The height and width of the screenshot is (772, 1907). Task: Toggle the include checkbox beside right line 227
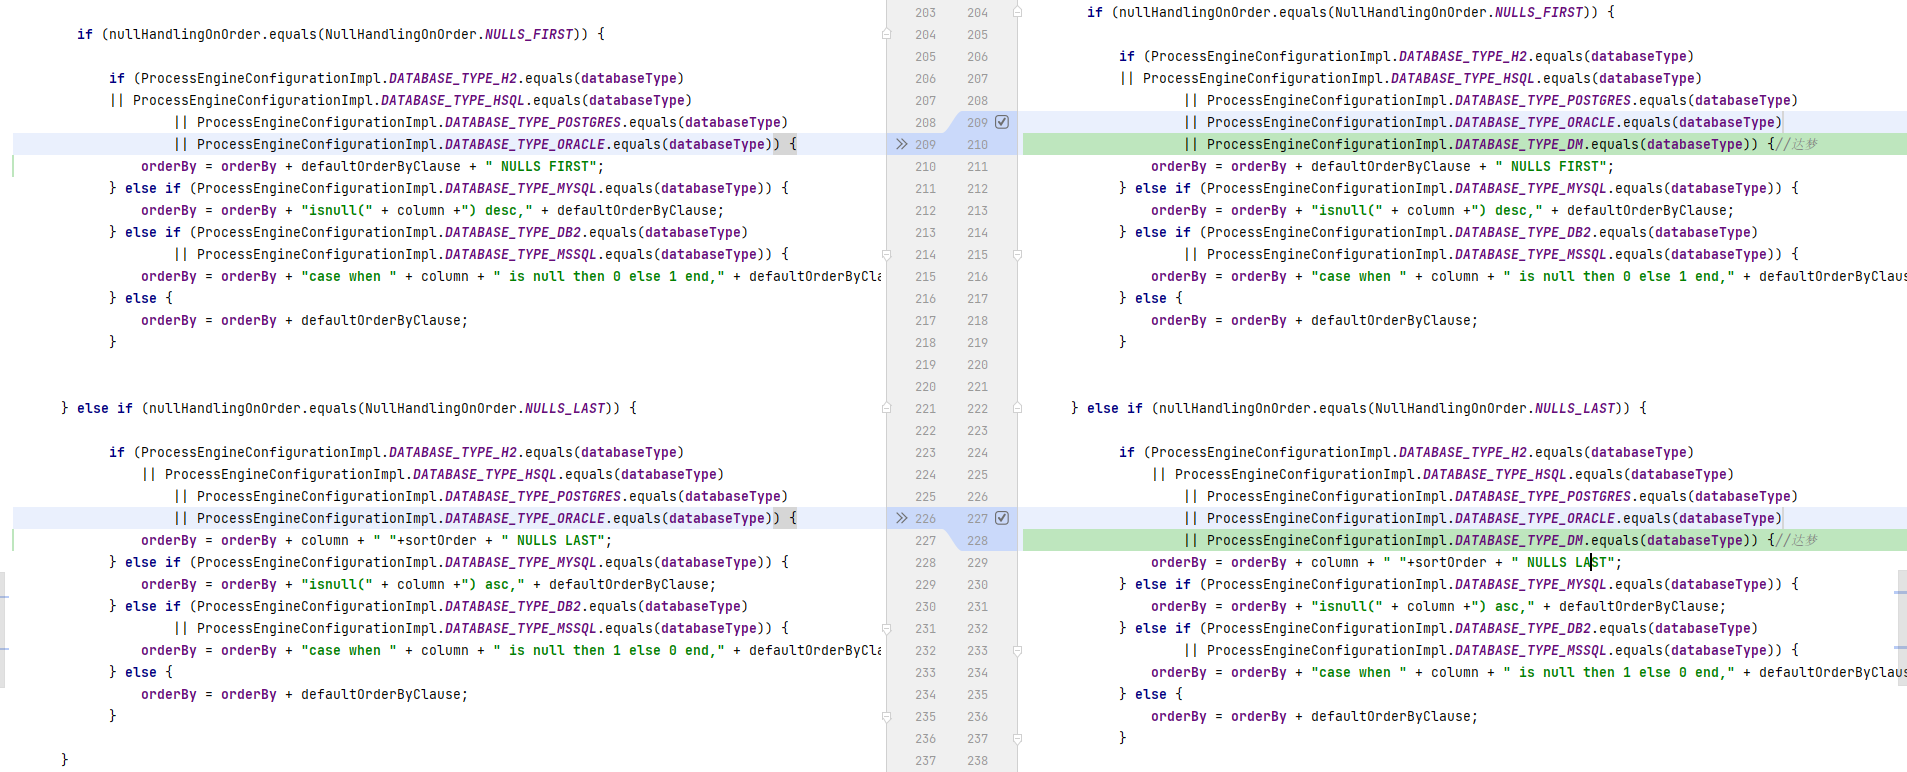(x=1002, y=518)
